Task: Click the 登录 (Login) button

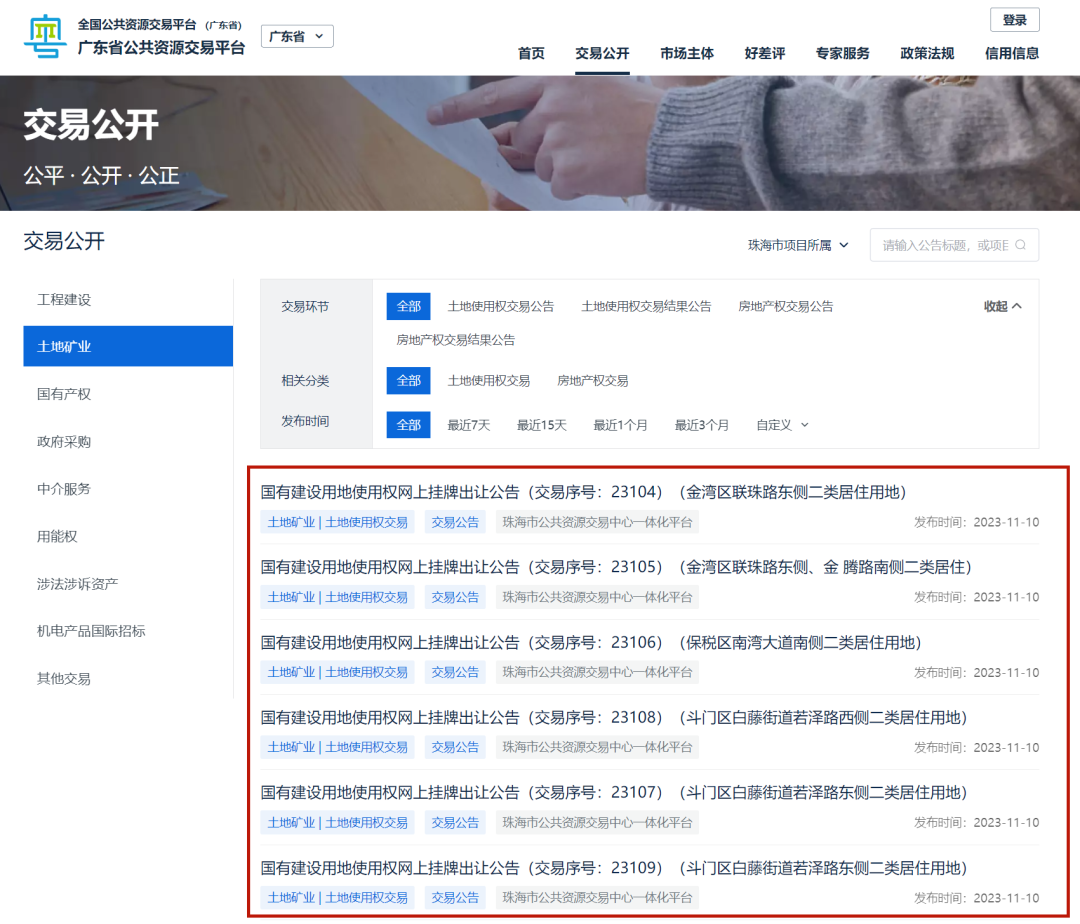Action: click(1014, 19)
